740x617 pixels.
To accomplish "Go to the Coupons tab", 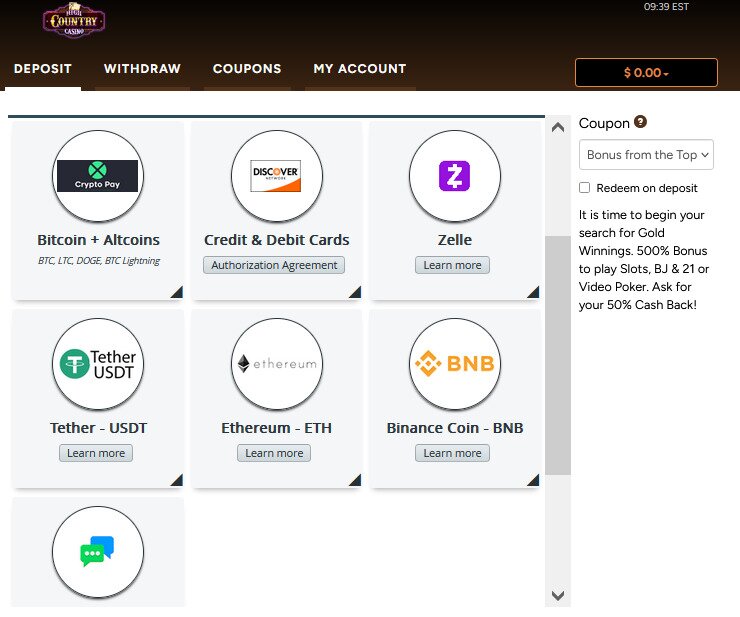I will point(247,69).
